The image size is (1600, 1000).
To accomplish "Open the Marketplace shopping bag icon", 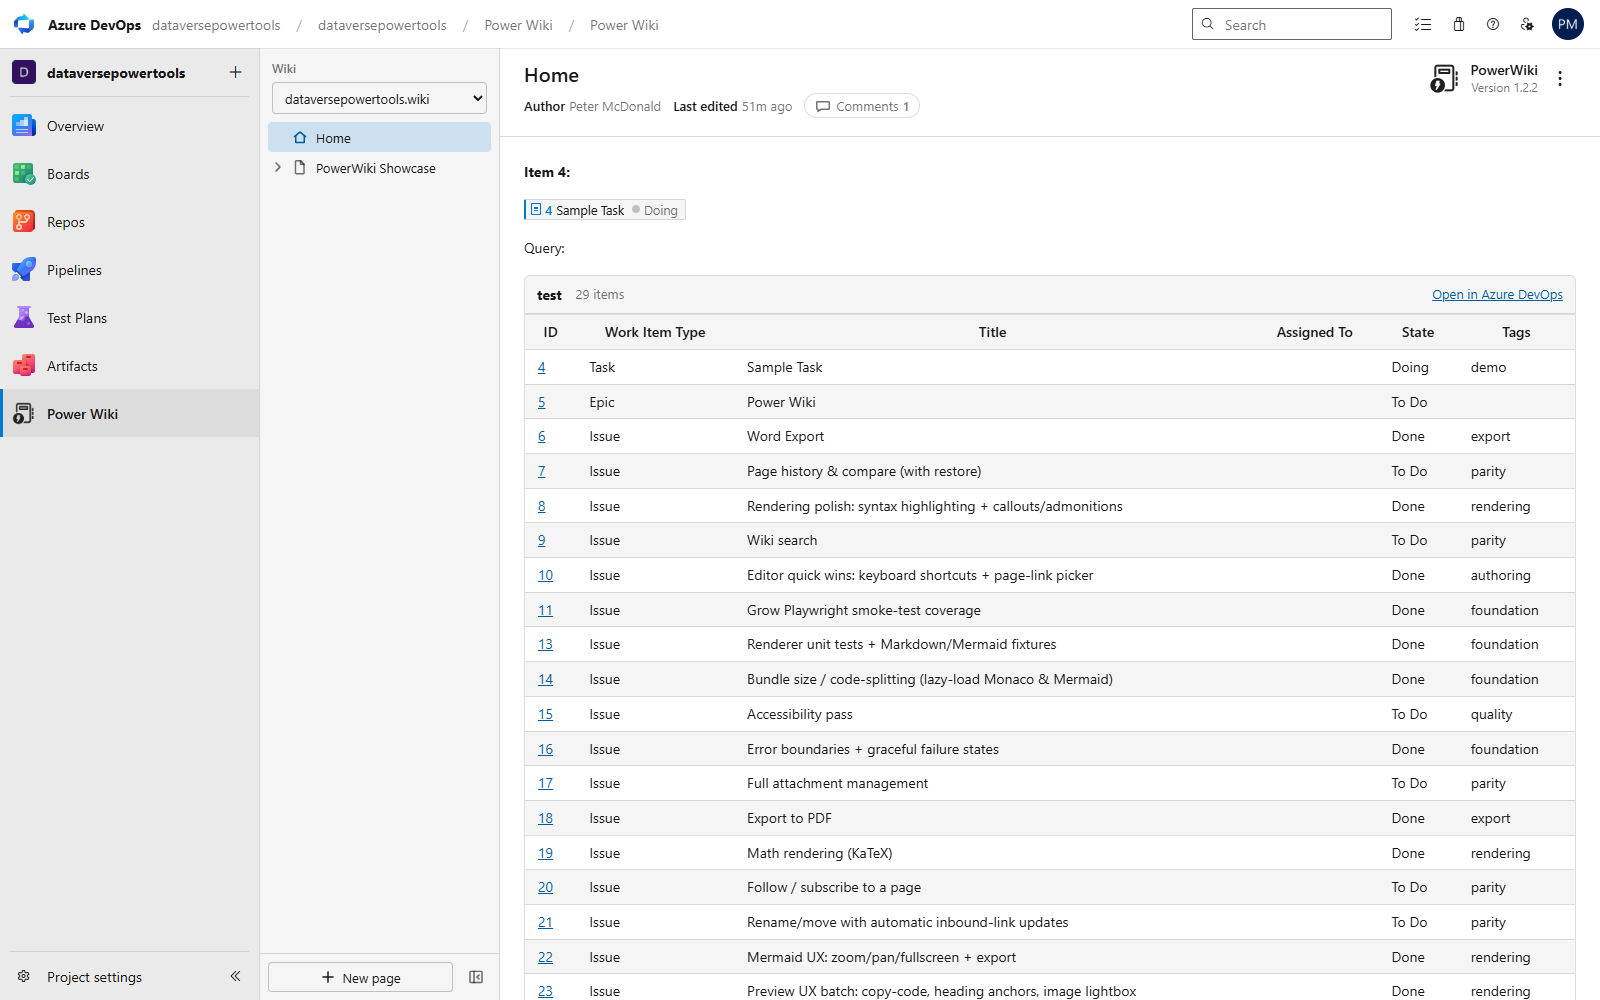I will point(1459,25).
